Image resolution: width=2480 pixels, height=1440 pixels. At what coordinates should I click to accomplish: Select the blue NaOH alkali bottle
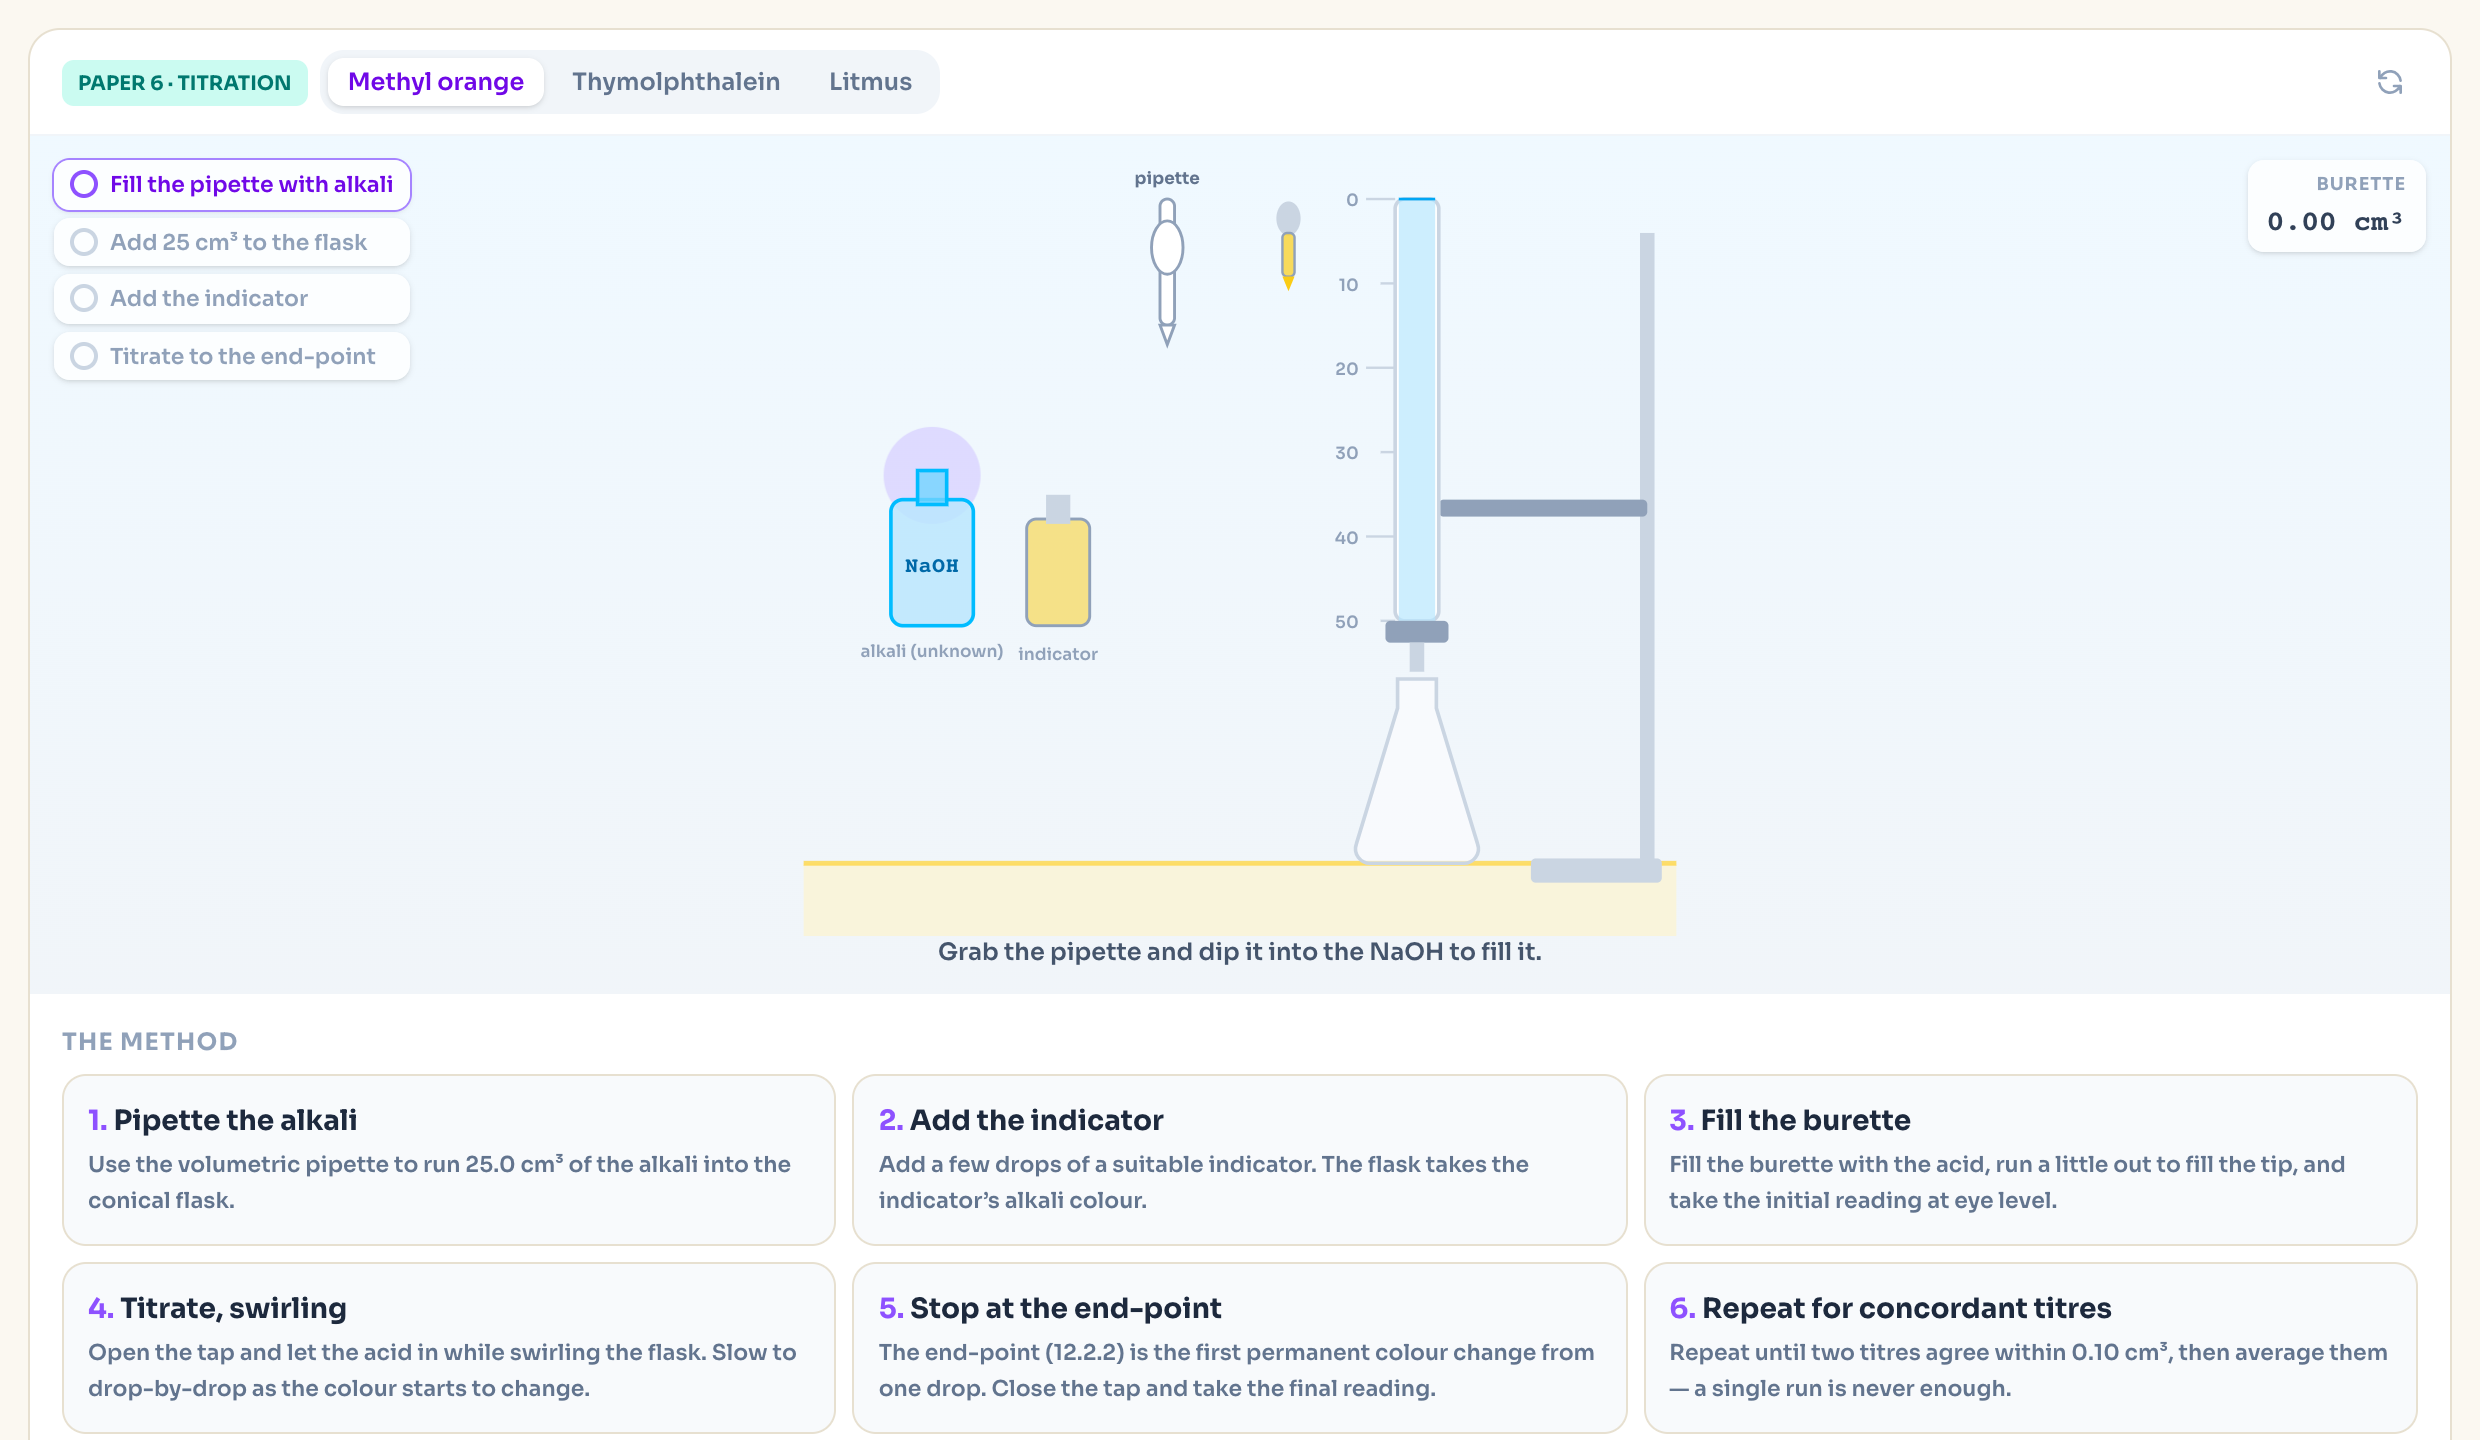point(932,548)
